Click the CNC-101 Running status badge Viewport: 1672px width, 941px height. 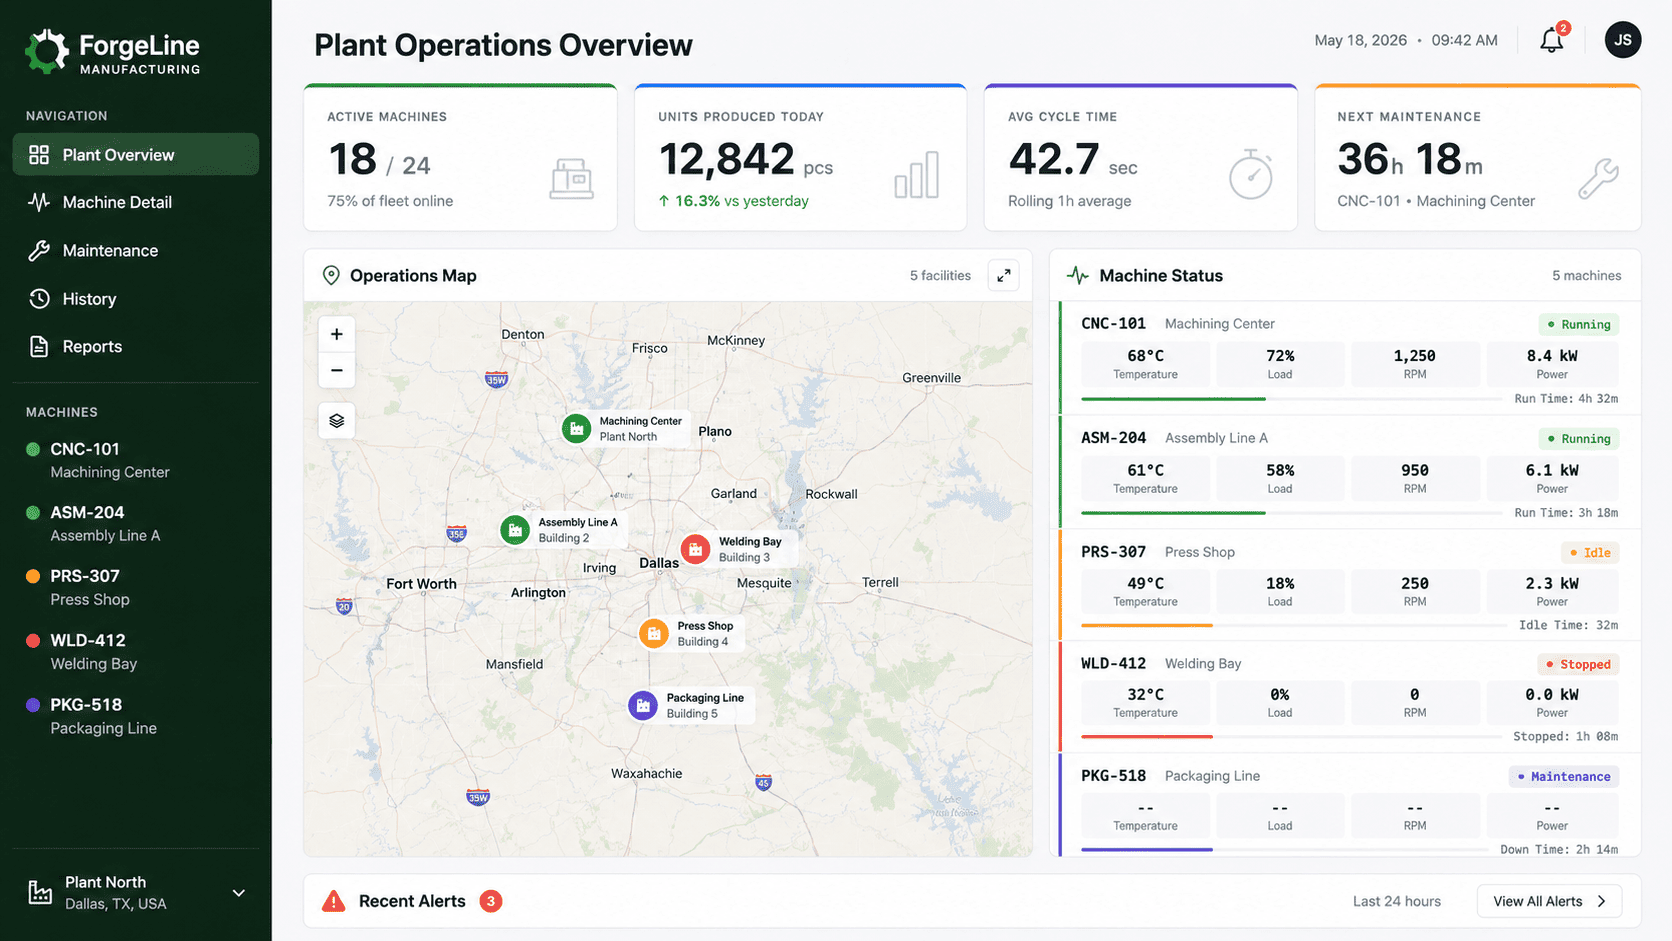(1578, 324)
